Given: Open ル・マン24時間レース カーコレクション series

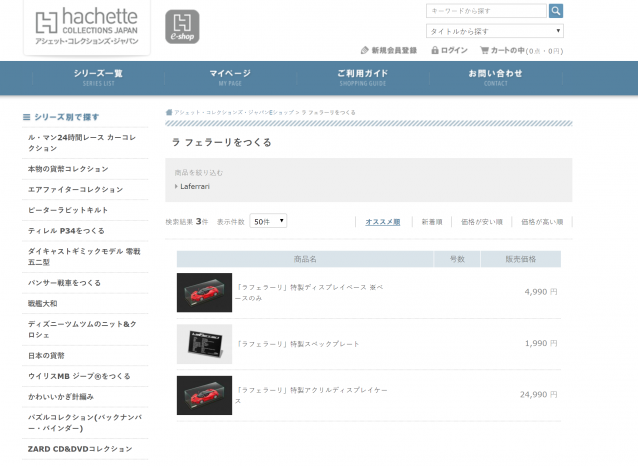Looking at the screenshot, I should pos(85,143).
